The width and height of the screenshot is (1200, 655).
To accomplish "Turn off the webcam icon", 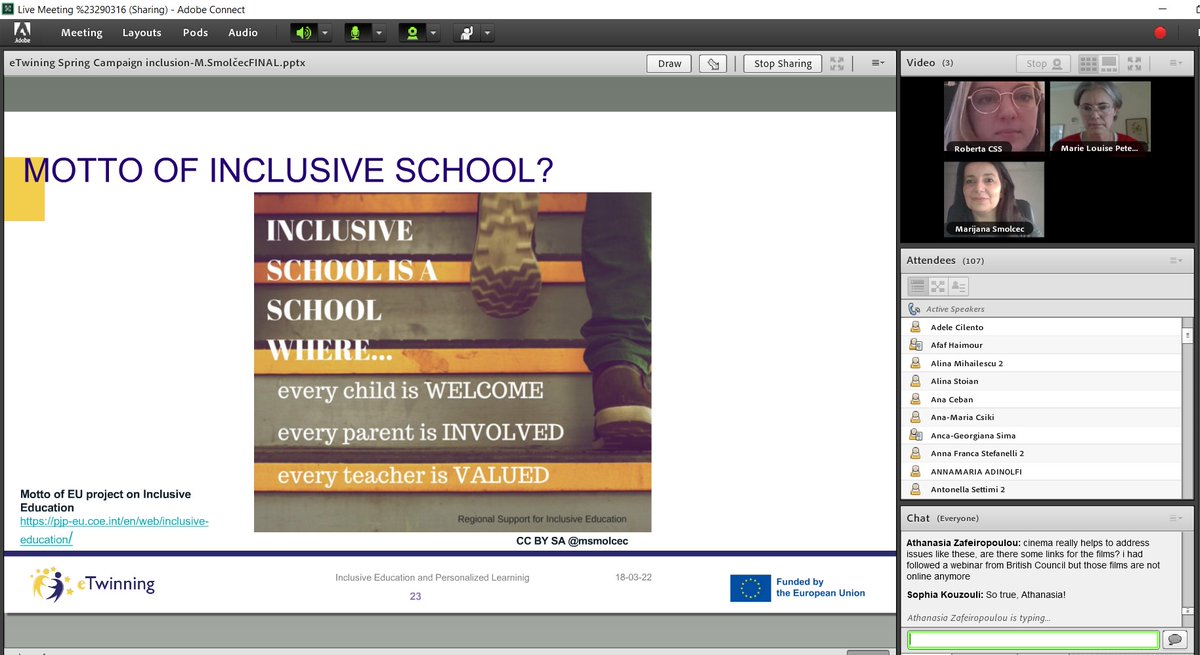I will [413, 32].
